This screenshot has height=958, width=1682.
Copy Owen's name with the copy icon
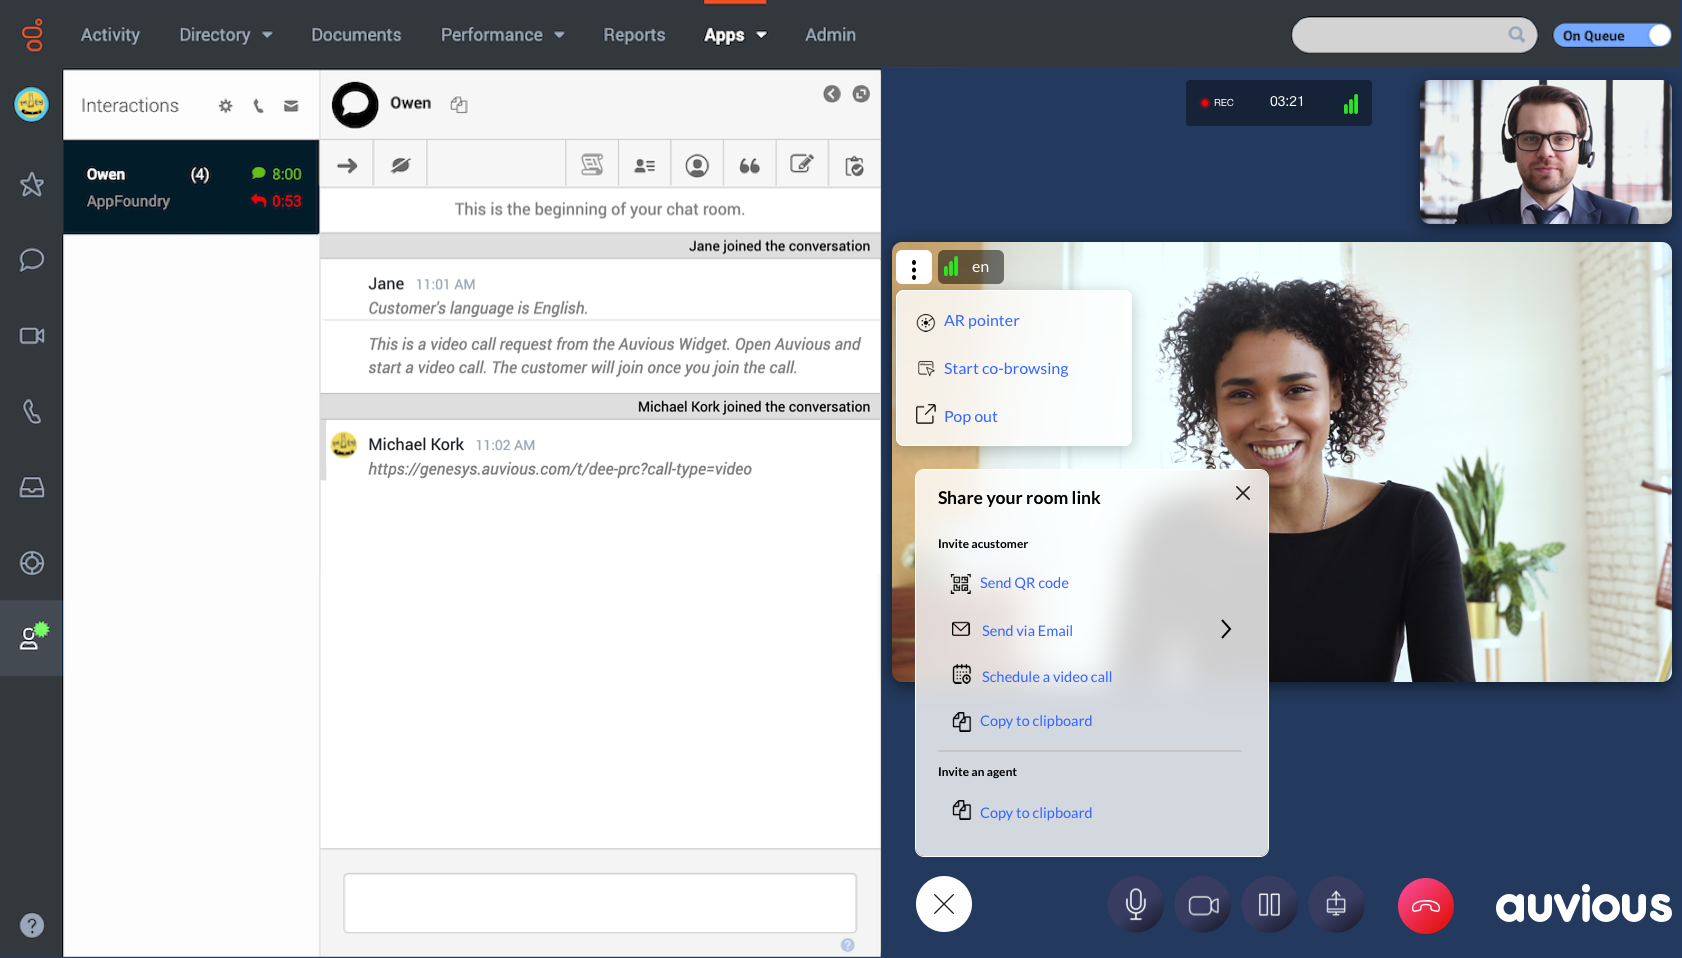459,105
